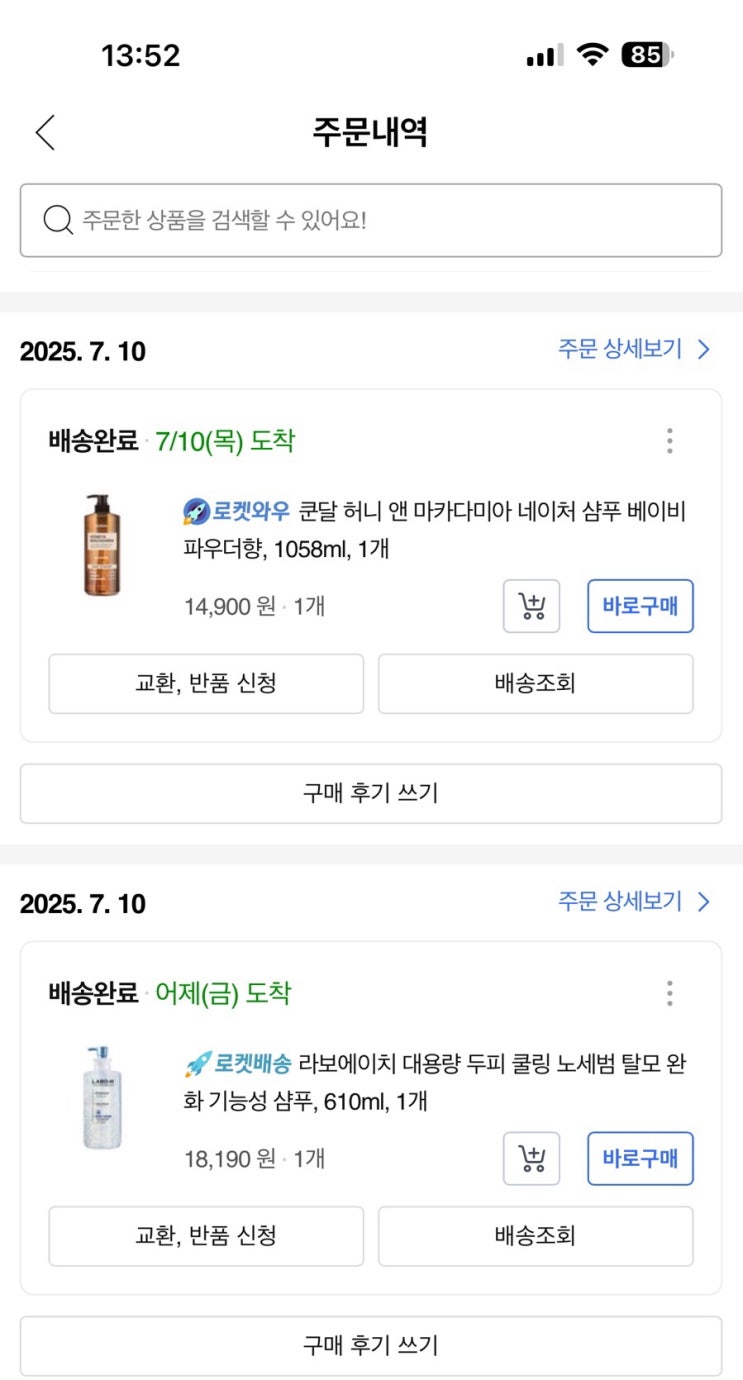Tap the back arrow icon
This screenshot has height=1380, width=743.
pos(45,132)
